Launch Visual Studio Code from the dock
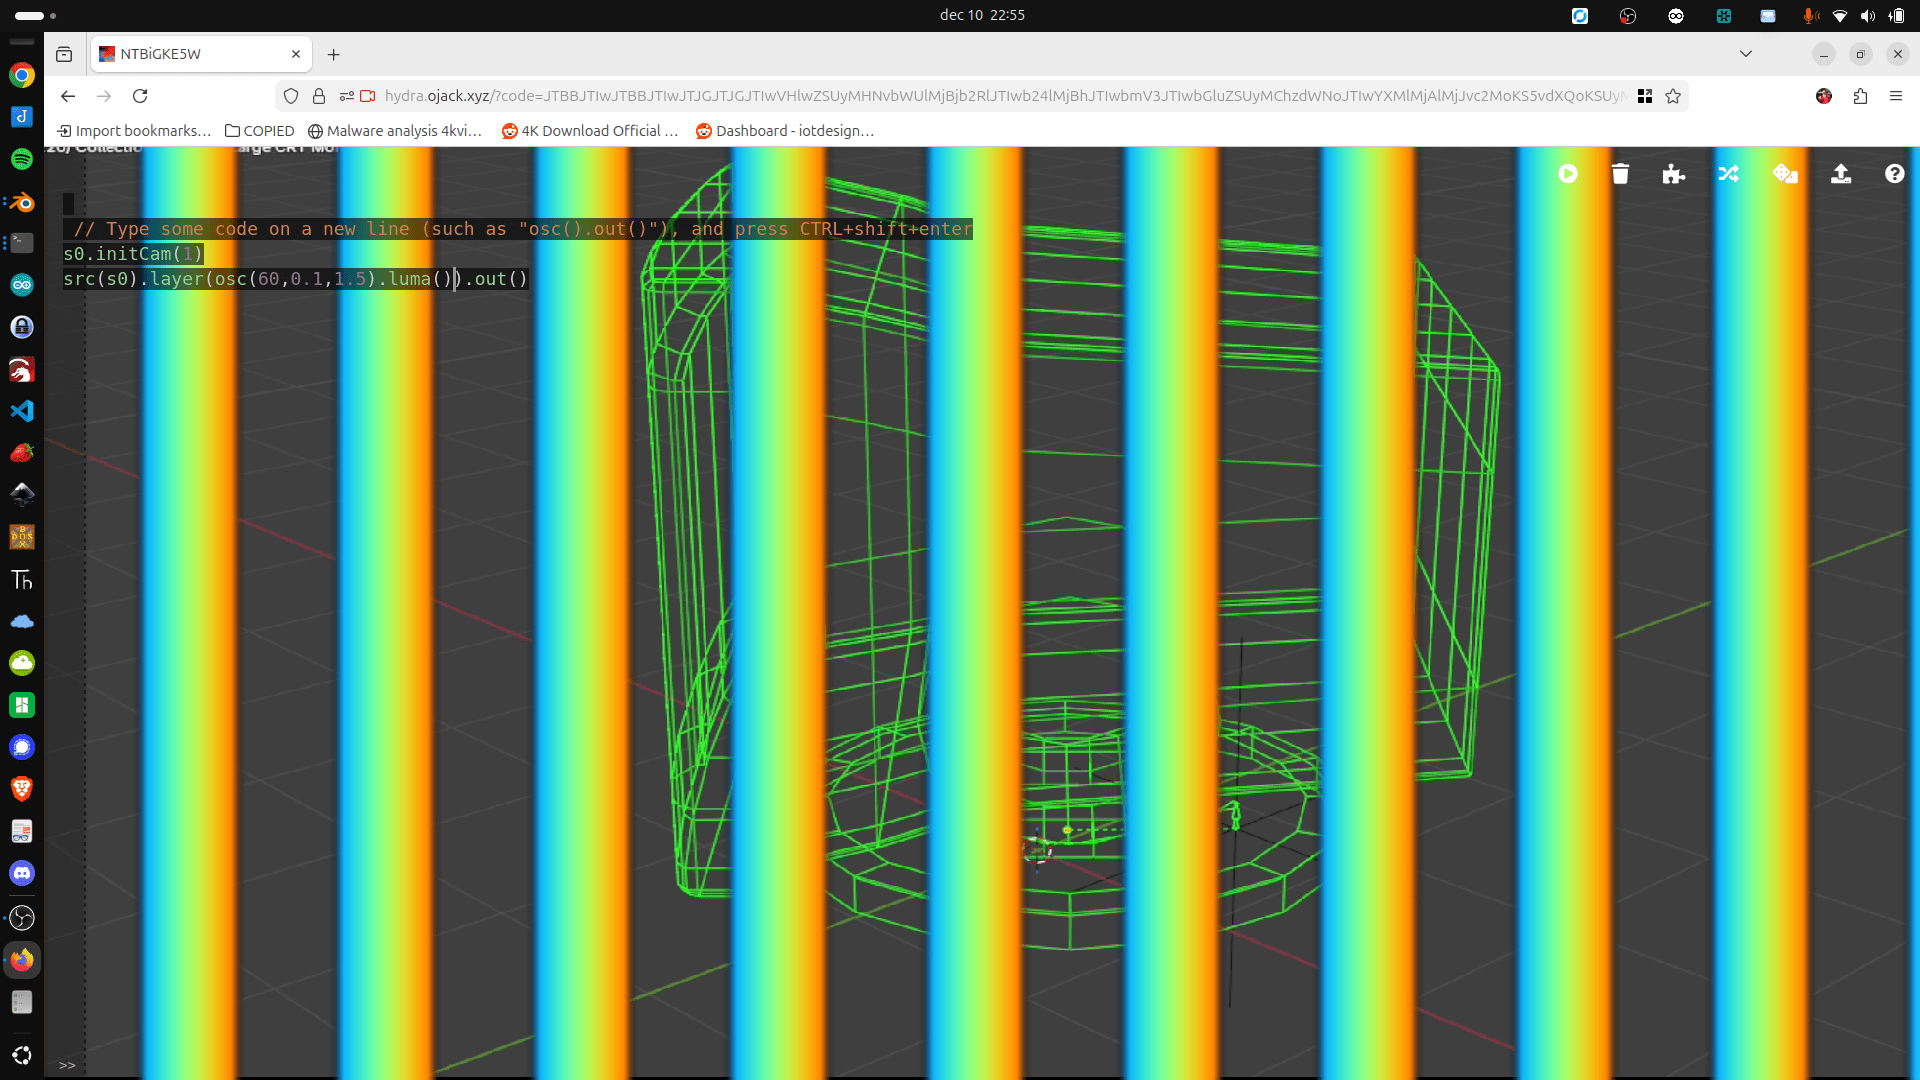Screen dimensions: 1920x1080 click(x=22, y=411)
